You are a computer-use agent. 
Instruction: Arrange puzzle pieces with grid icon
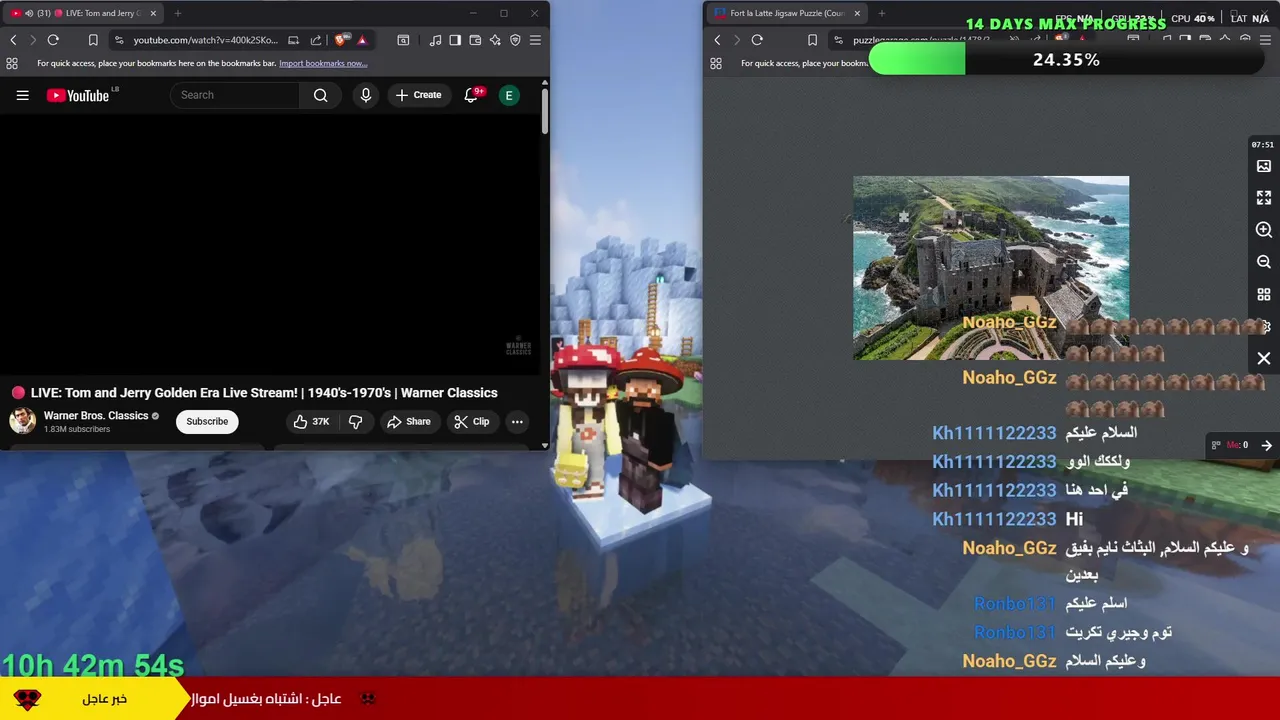pos(1264,295)
